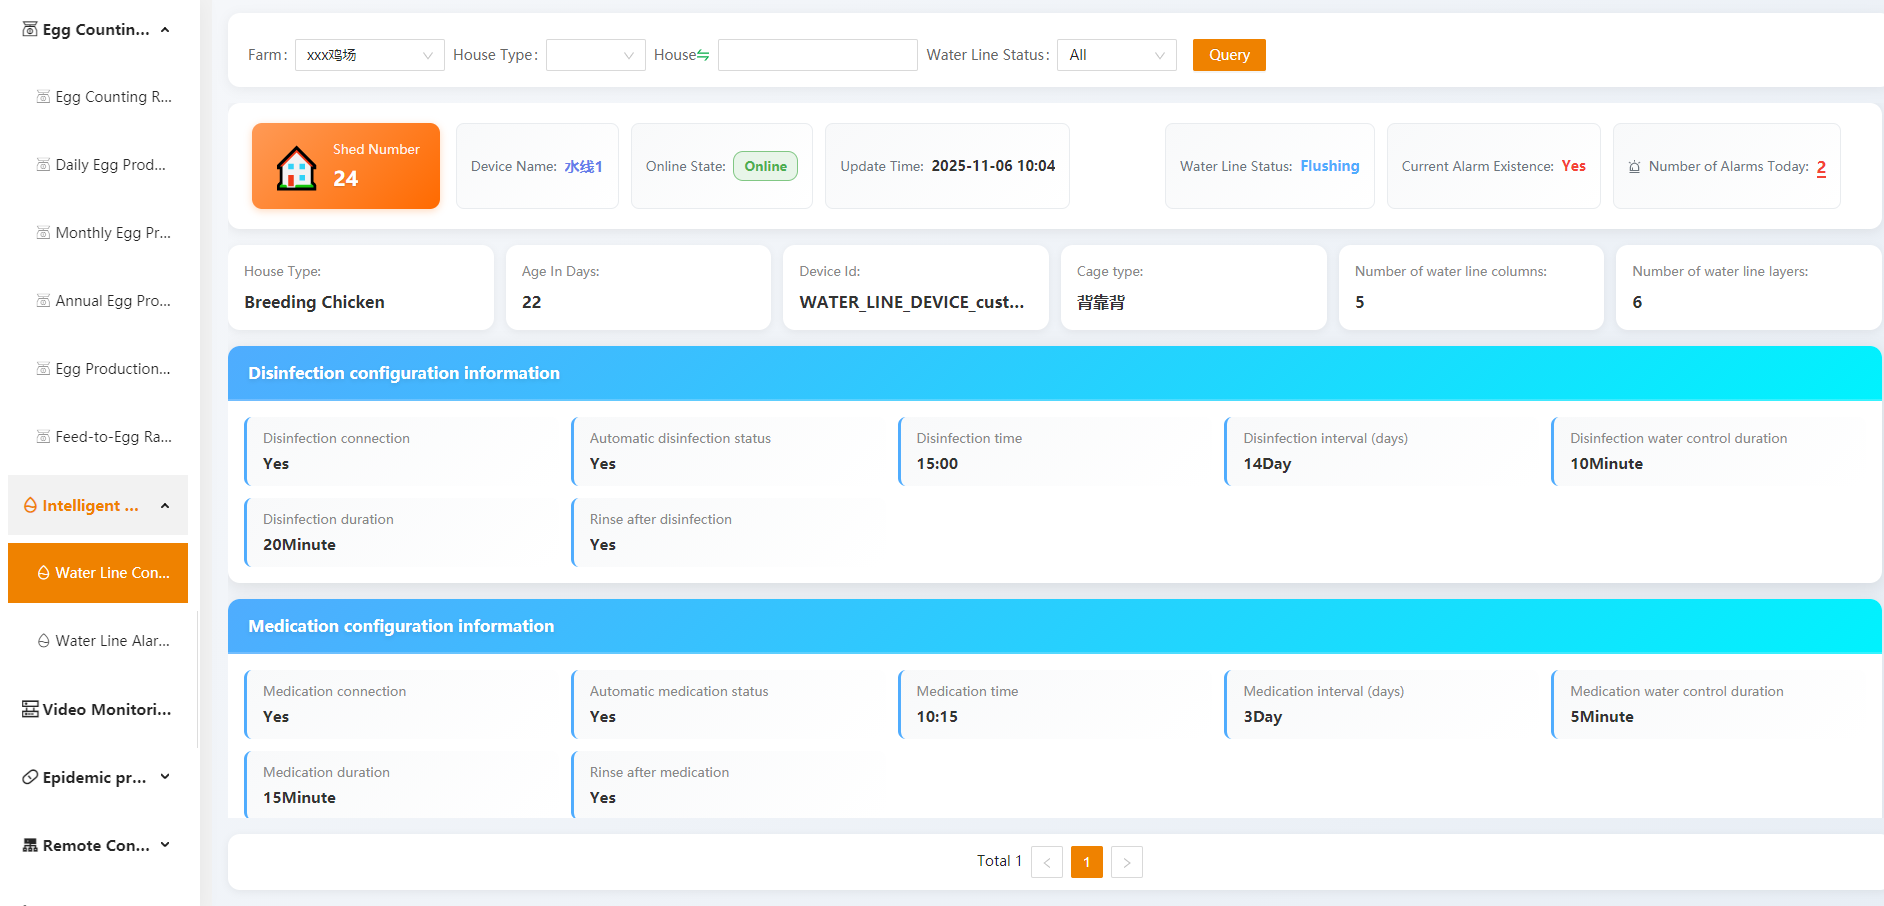This screenshot has width=1884, height=906.
Task: Click the Video Monitoring menu icon
Action: 30,709
